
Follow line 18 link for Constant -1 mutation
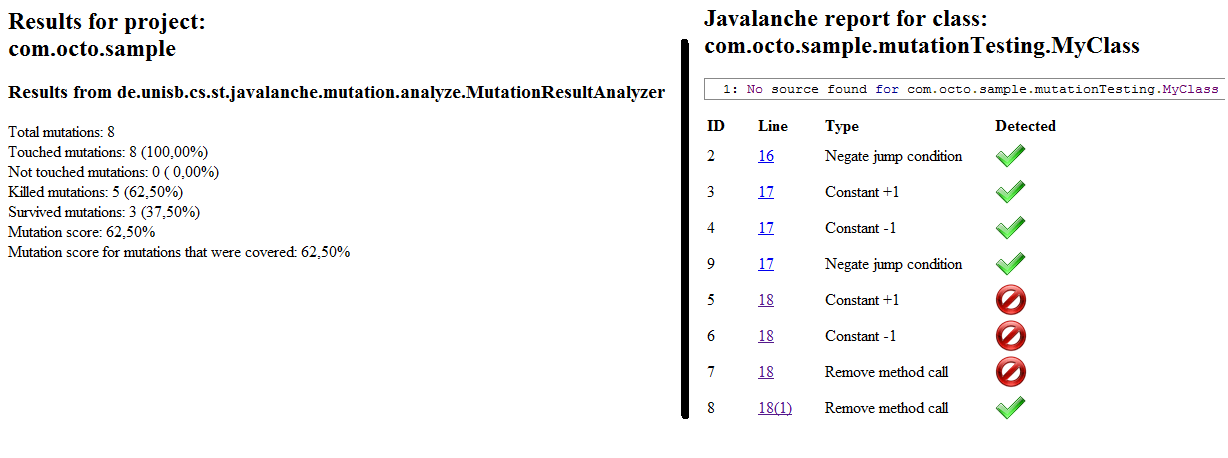(x=766, y=336)
